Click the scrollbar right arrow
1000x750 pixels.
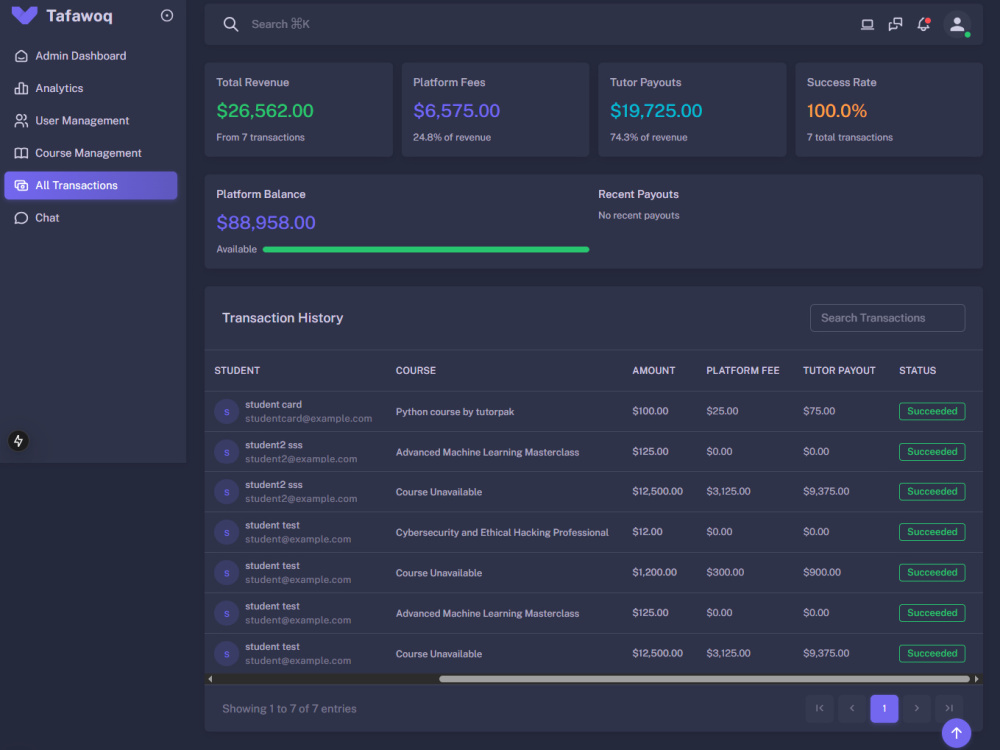point(976,679)
